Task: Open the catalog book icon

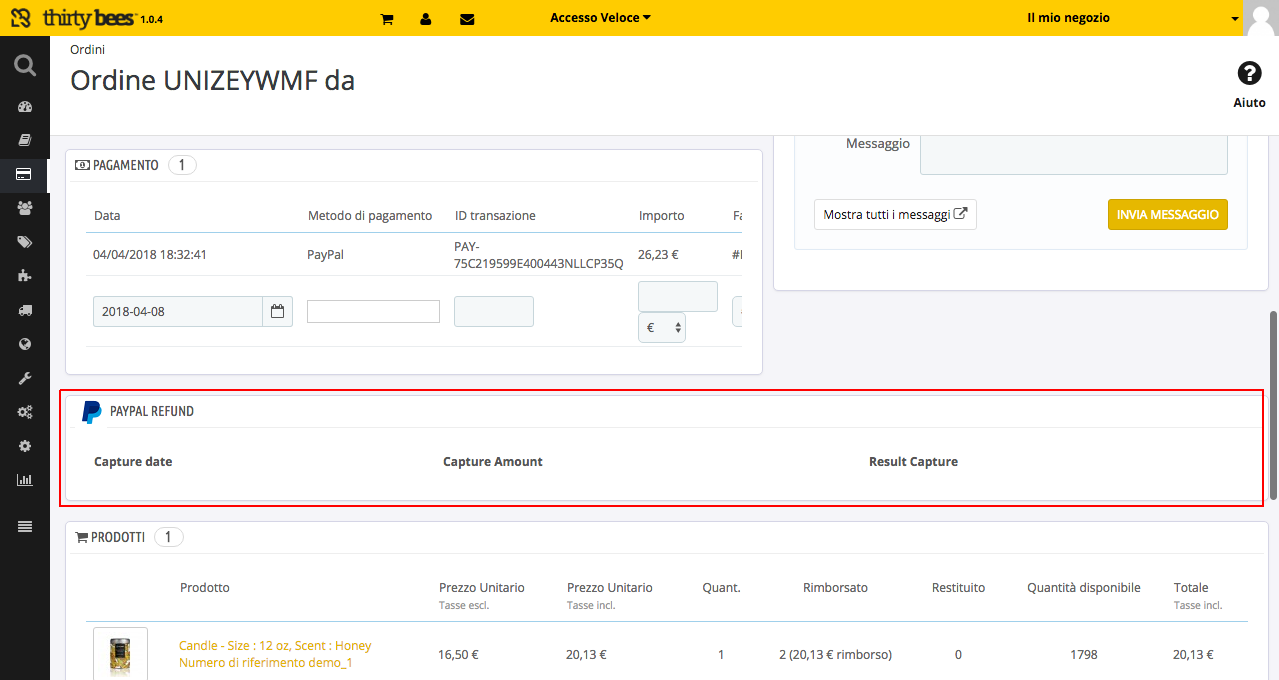Action: (x=25, y=140)
